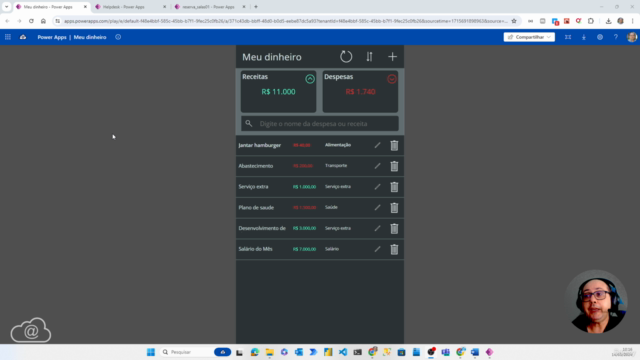Add a new entry with the plus icon
Image resolution: width=640 pixels, height=360 pixels.
coord(392,57)
